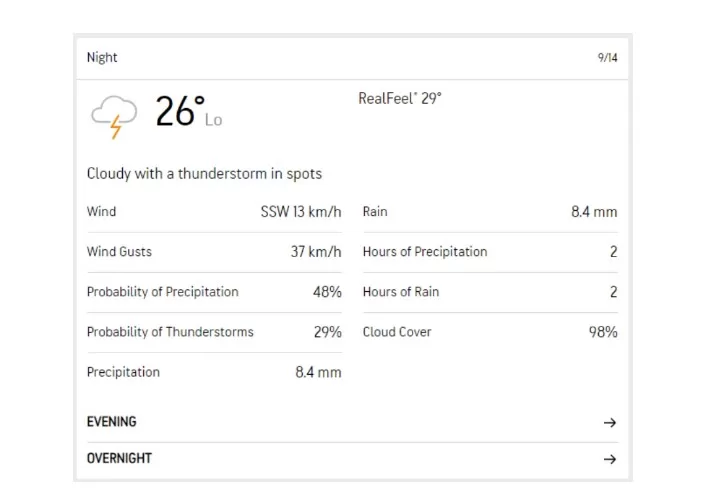Click the 26° low temperature reading
Viewport: 706px width, 497px height.
[180, 111]
